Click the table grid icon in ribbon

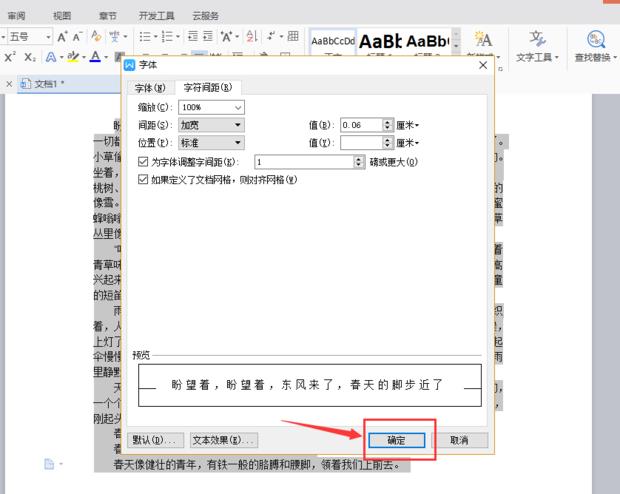[x=293, y=36]
